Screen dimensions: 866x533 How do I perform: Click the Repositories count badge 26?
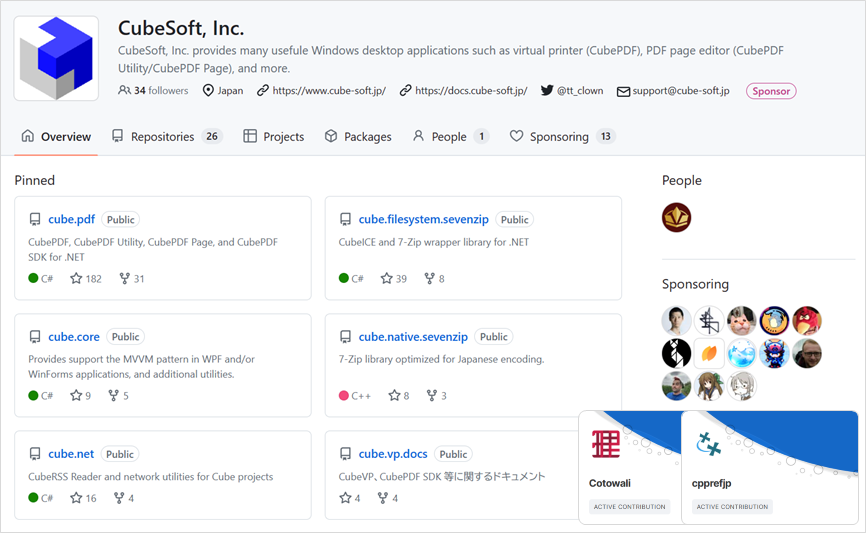[x=212, y=136]
